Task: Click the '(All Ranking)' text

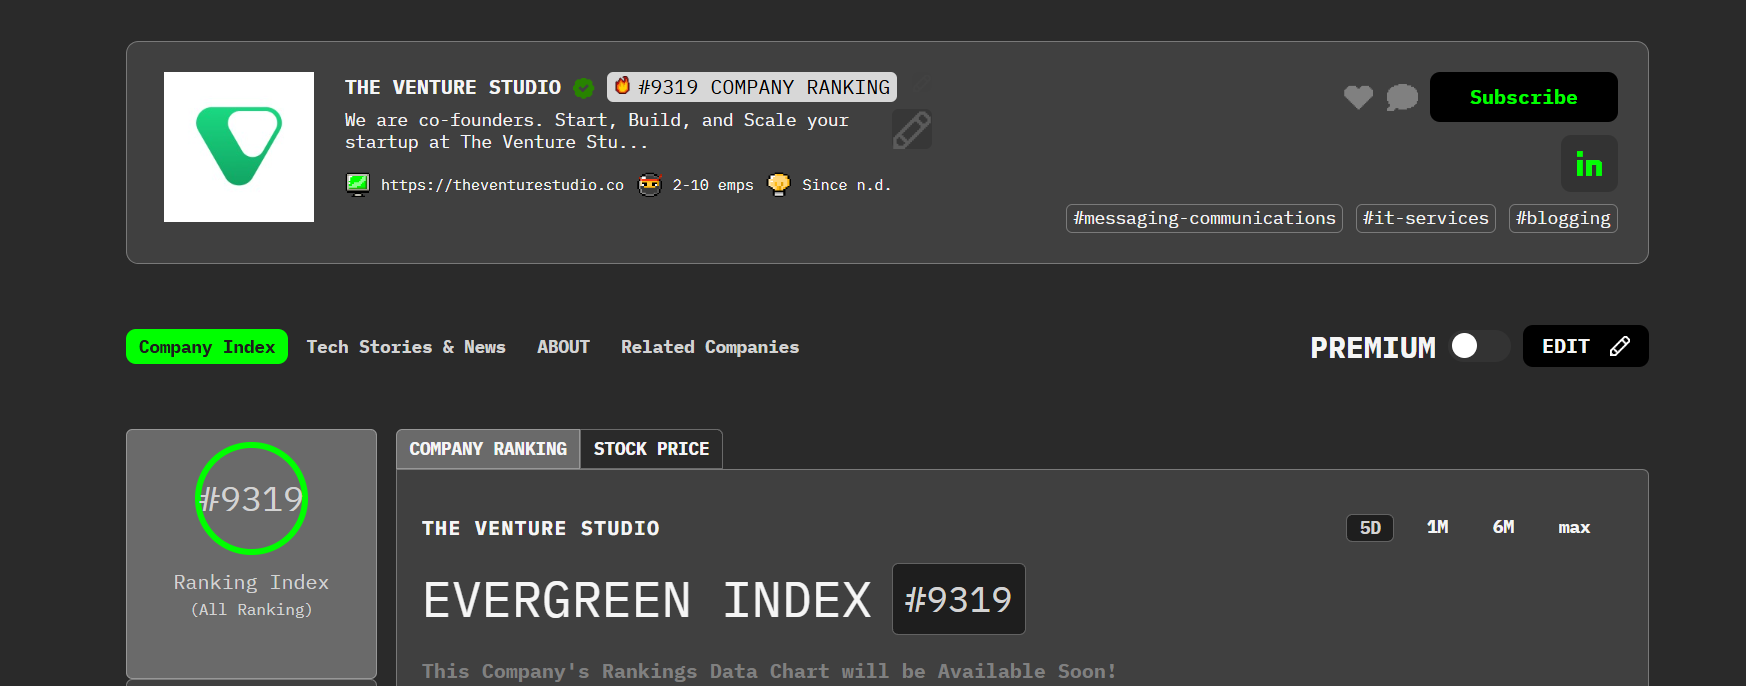Action: click(251, 609)
